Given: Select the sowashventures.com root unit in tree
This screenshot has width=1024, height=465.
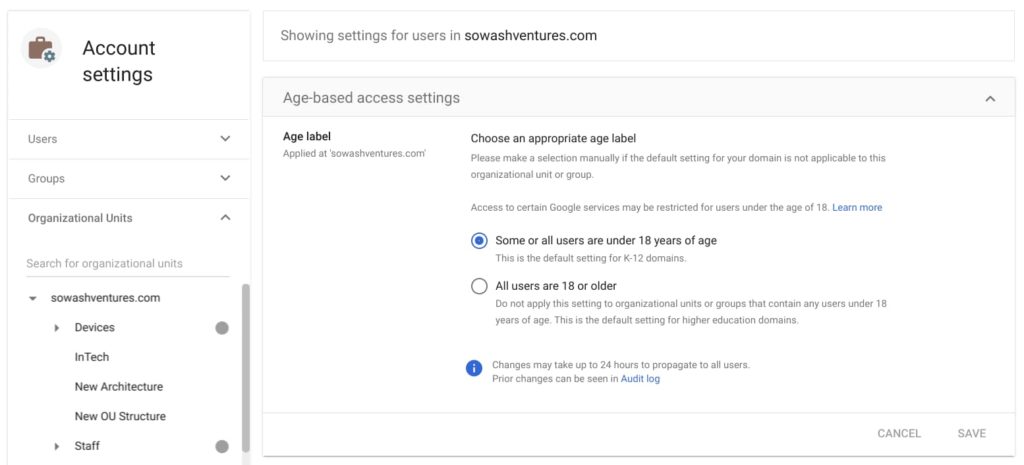Looking at the screenshot, I should (x=106, y=298).
